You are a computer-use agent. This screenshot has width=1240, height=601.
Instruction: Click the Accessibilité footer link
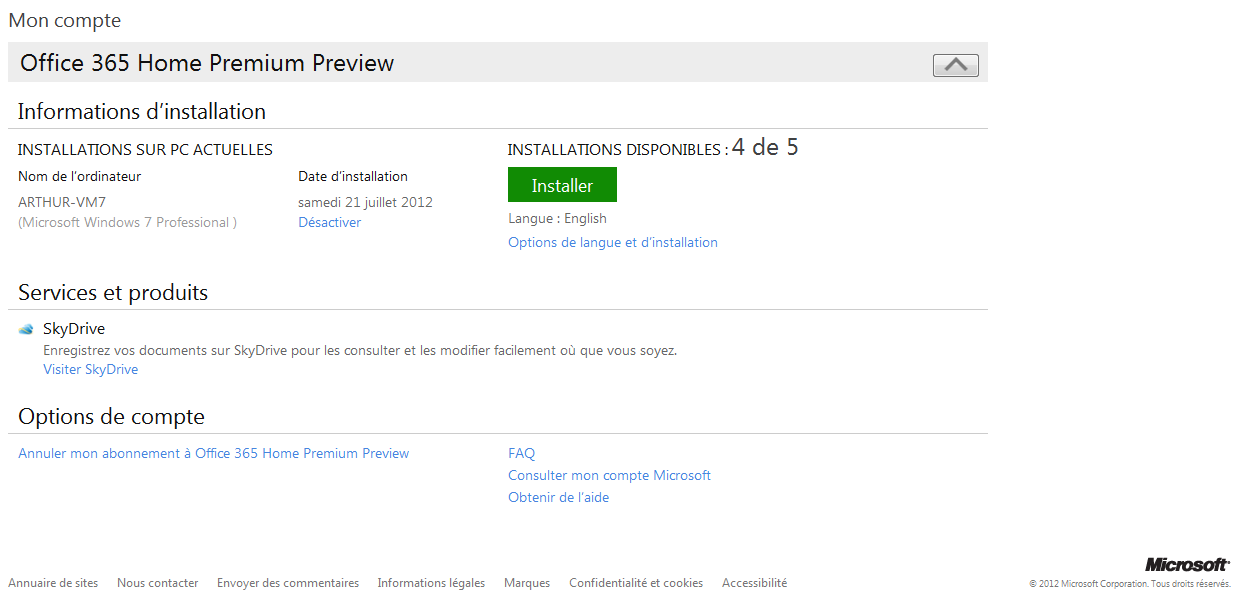coord(754,583)
